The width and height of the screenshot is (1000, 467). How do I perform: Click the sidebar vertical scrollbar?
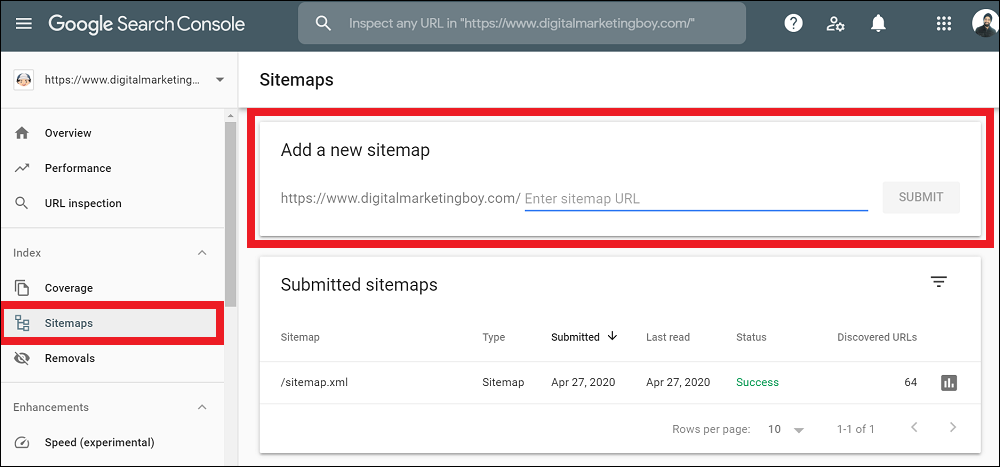tap(230, 214)
